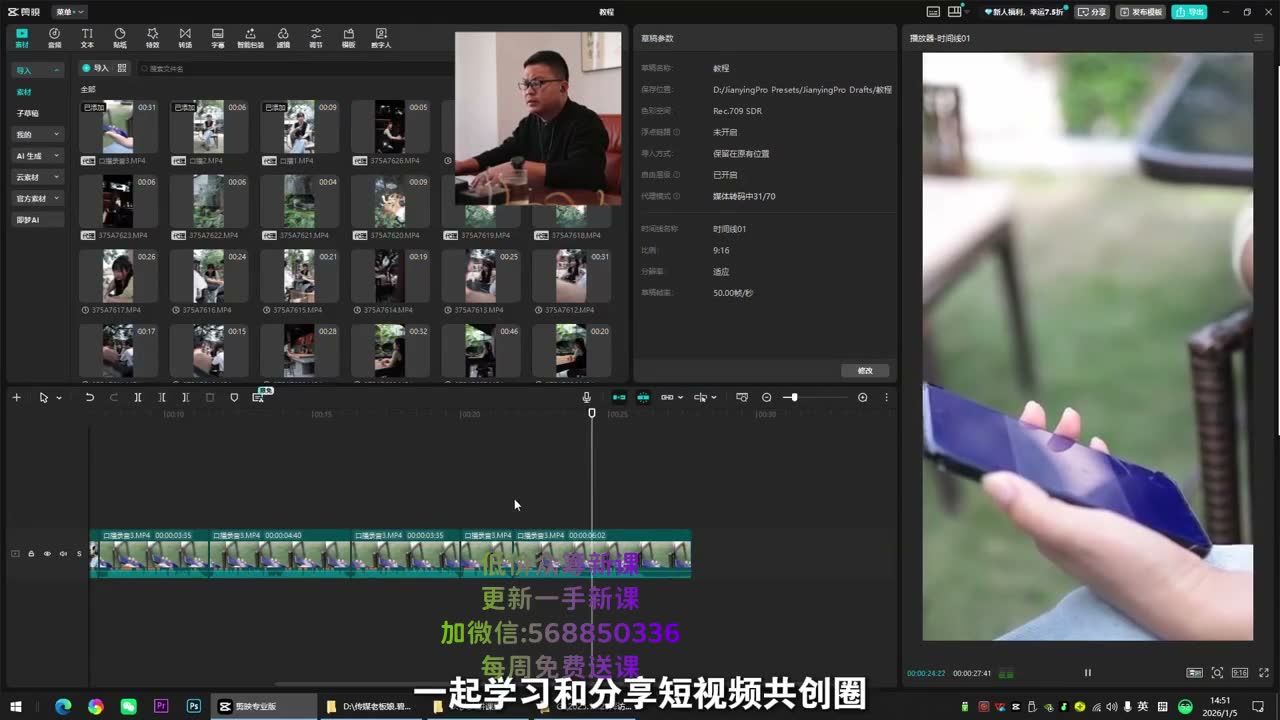
Task: Trim right of the playhead
Action: pos(186,397)
